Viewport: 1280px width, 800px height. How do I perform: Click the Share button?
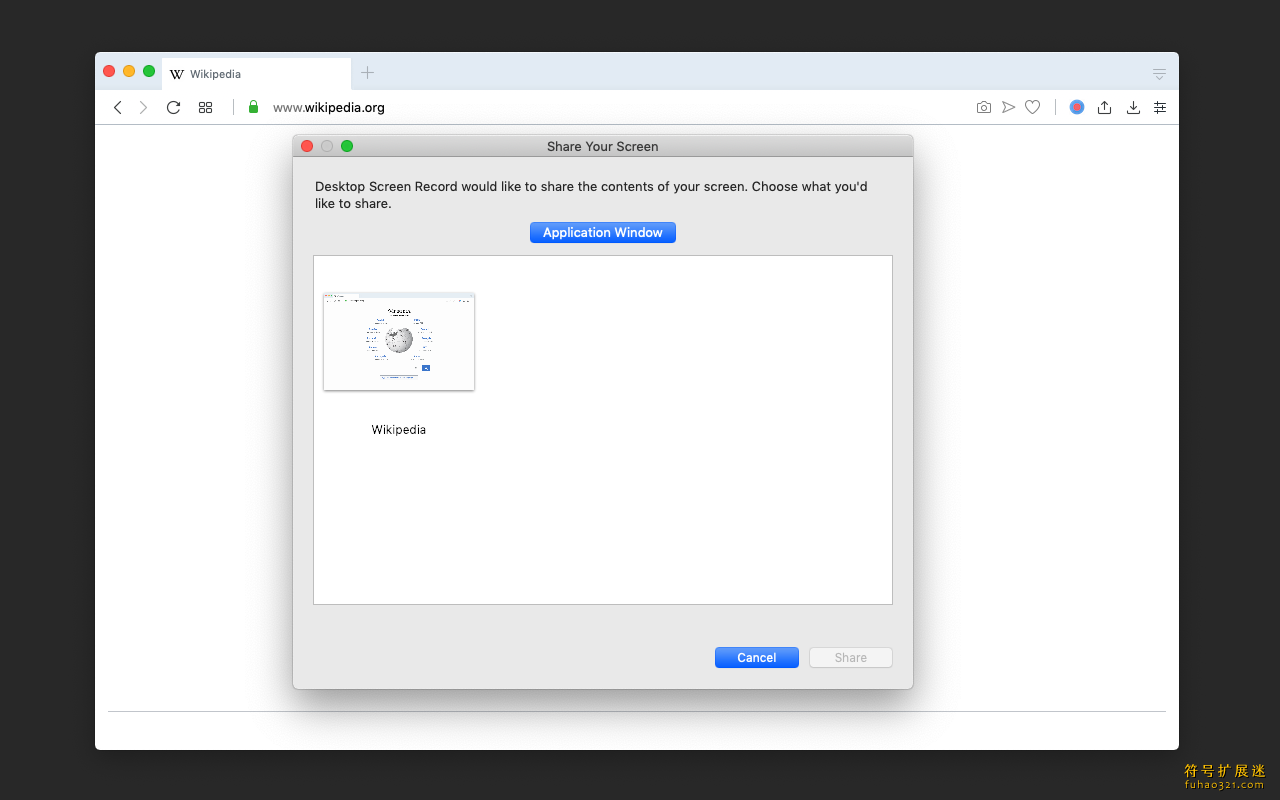coord(851,657)
